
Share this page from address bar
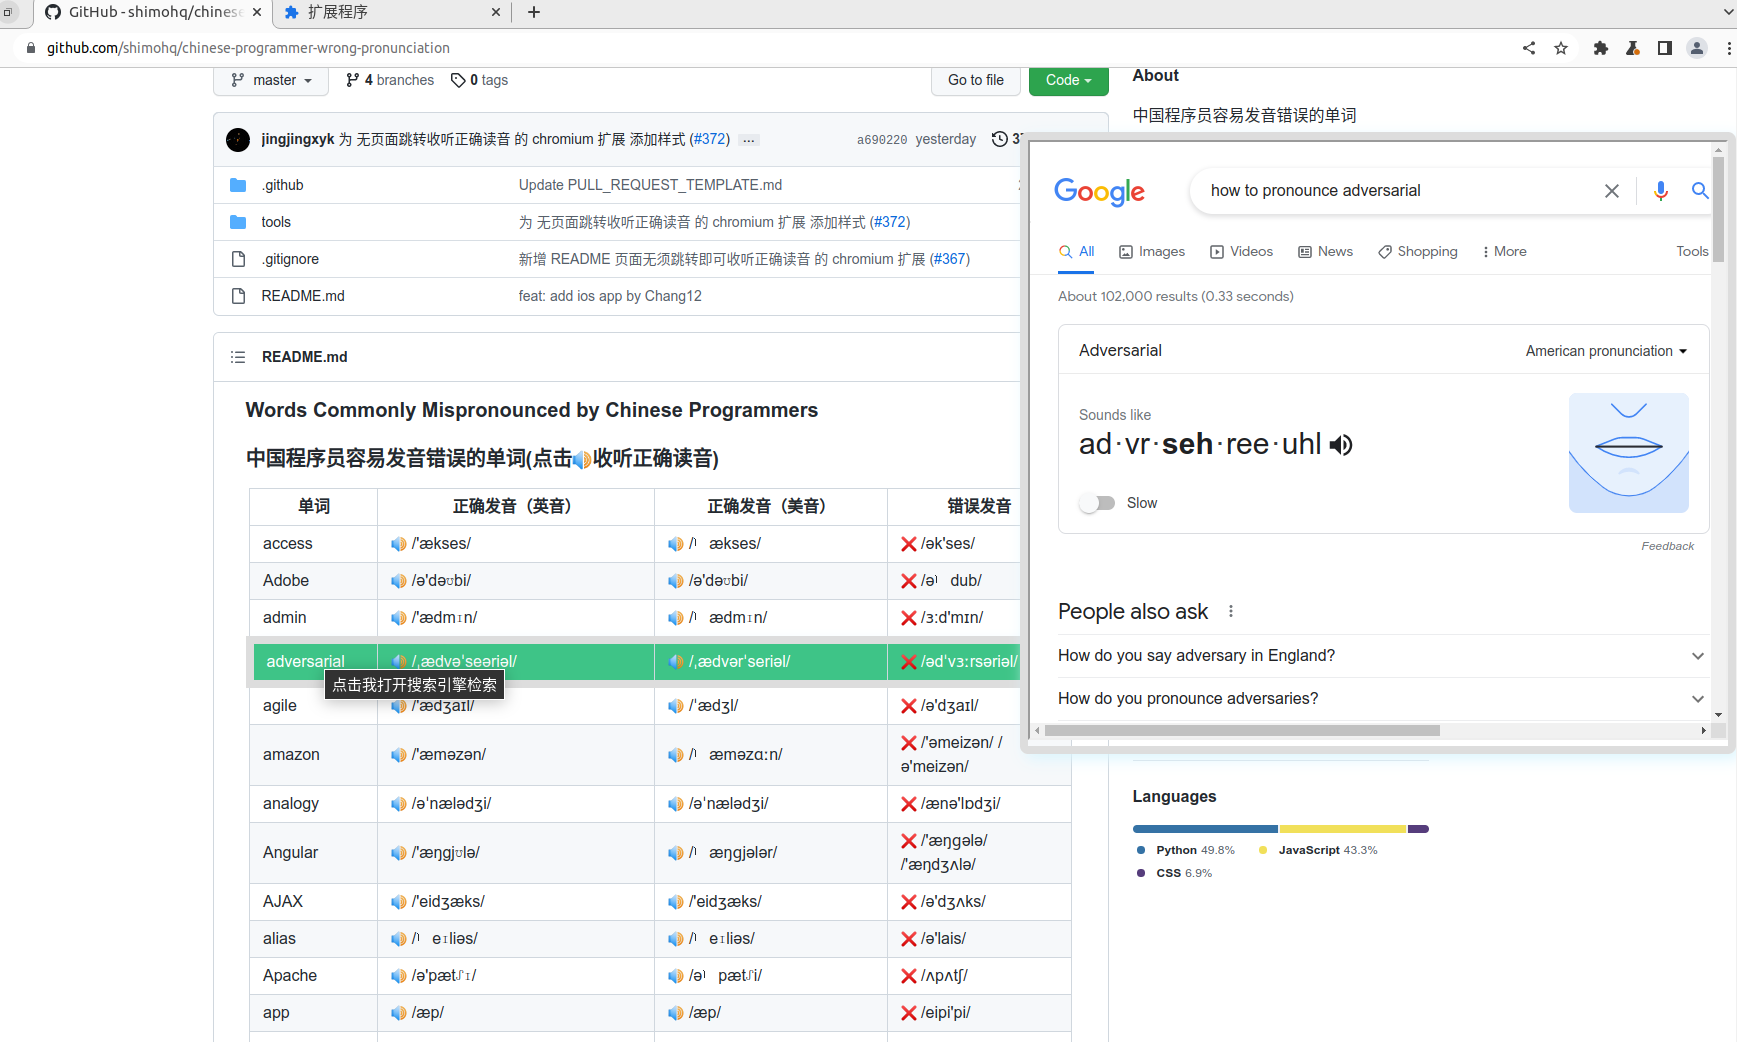click(1529, 48)
